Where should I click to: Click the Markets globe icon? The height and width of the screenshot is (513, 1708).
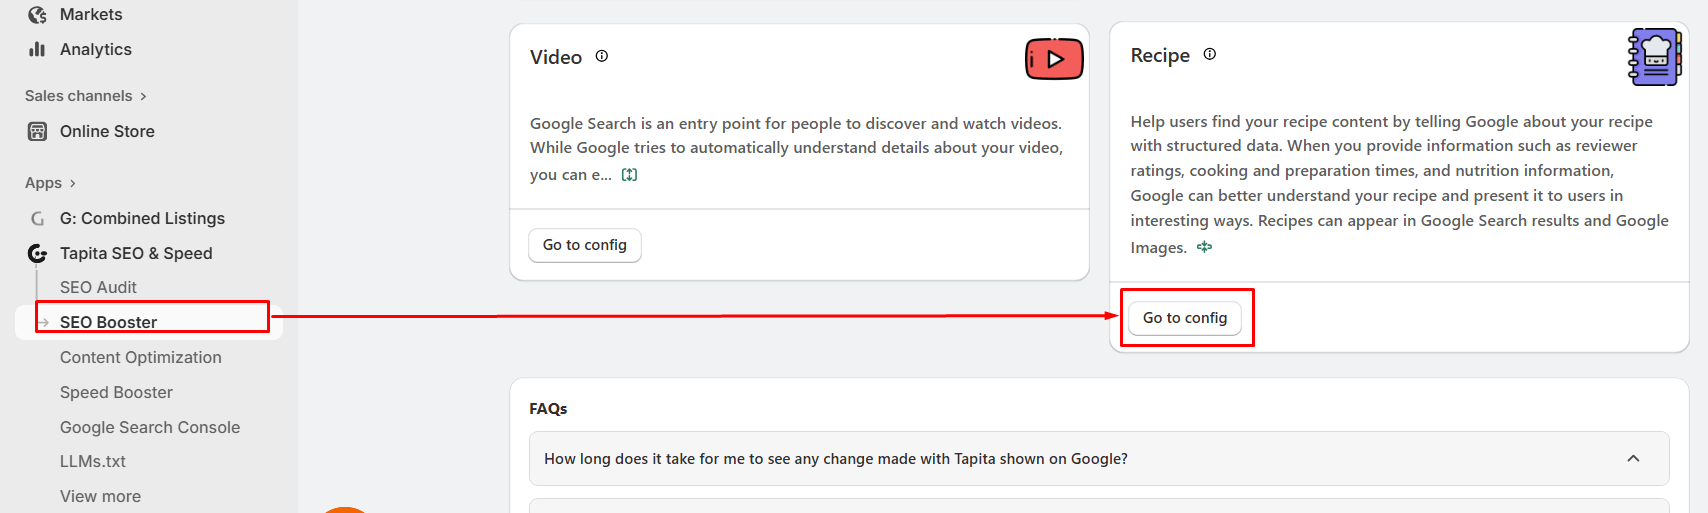pyautogui.click(x=37, y=14)
